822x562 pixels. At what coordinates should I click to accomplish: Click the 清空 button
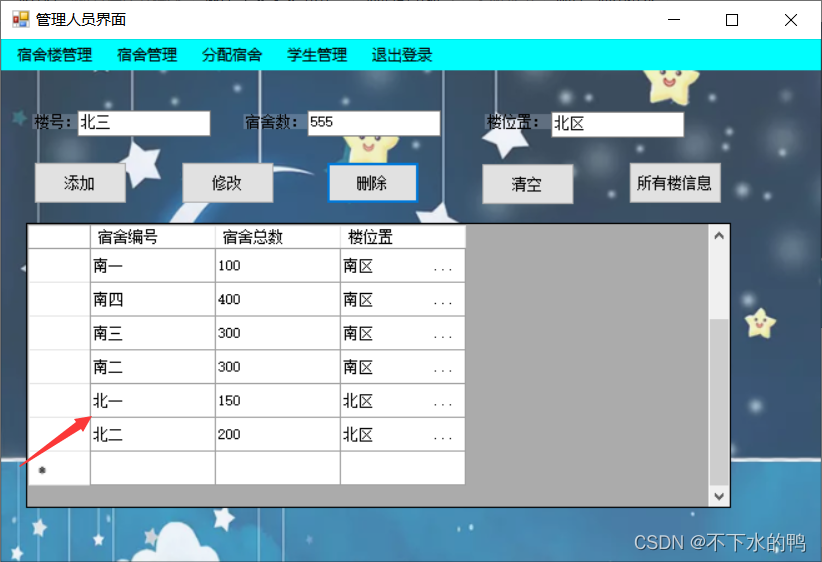point(527,184)
